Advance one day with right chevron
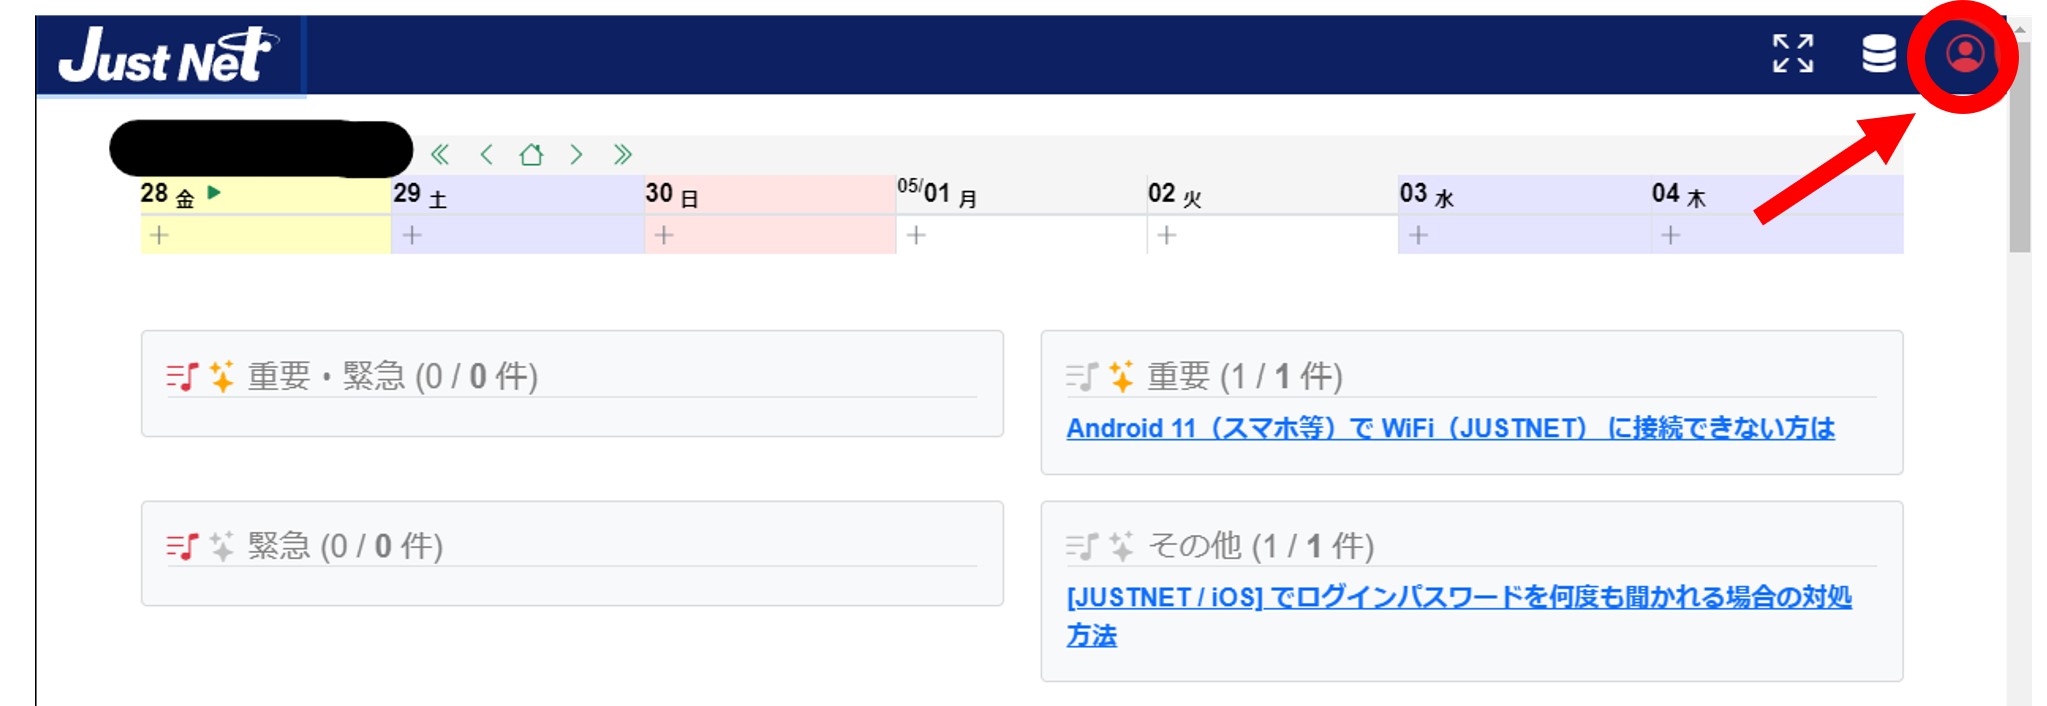 coord(576,154)
